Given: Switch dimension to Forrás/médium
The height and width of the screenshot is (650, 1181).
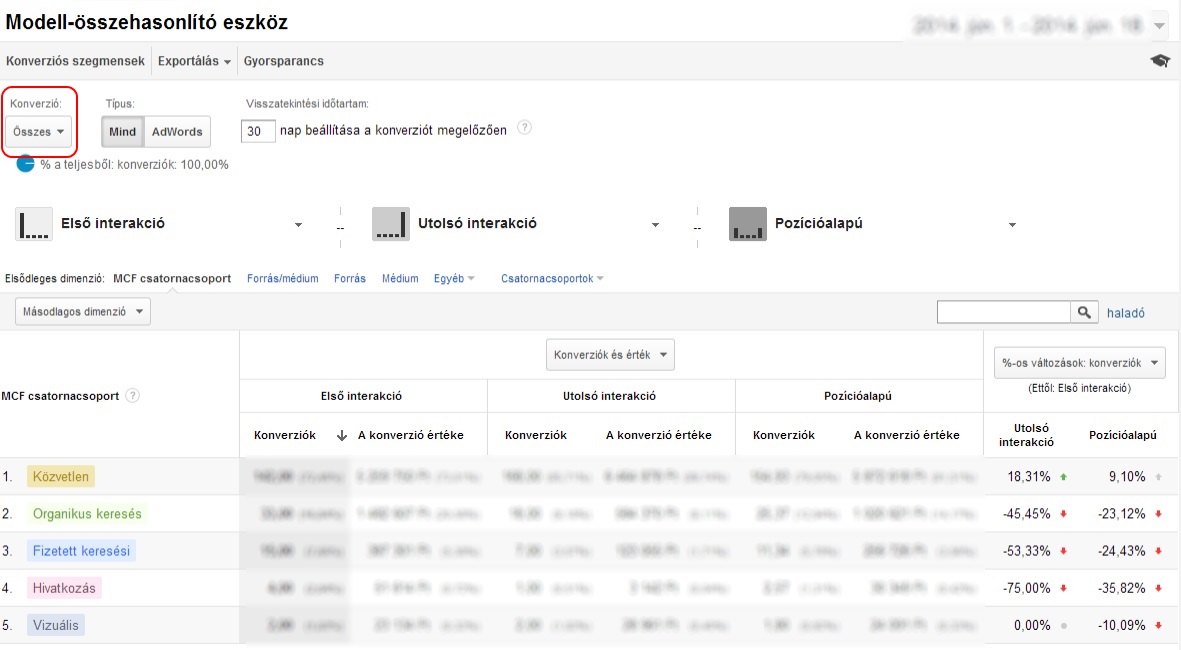Looking at the screenshot, I should (x=282, y=278).
